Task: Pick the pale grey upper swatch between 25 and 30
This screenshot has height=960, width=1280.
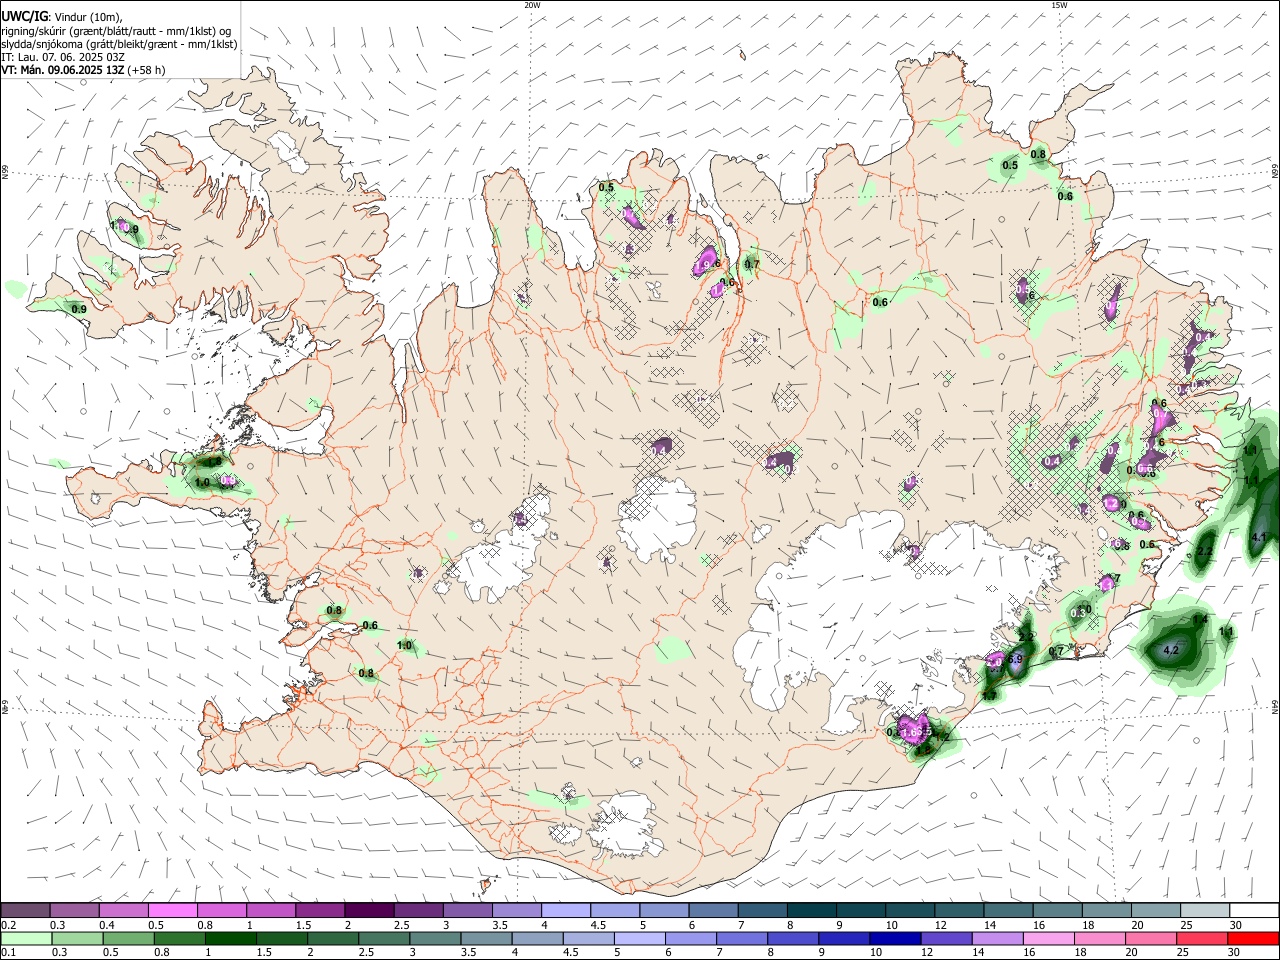Action: click(x=1204, y=910)
